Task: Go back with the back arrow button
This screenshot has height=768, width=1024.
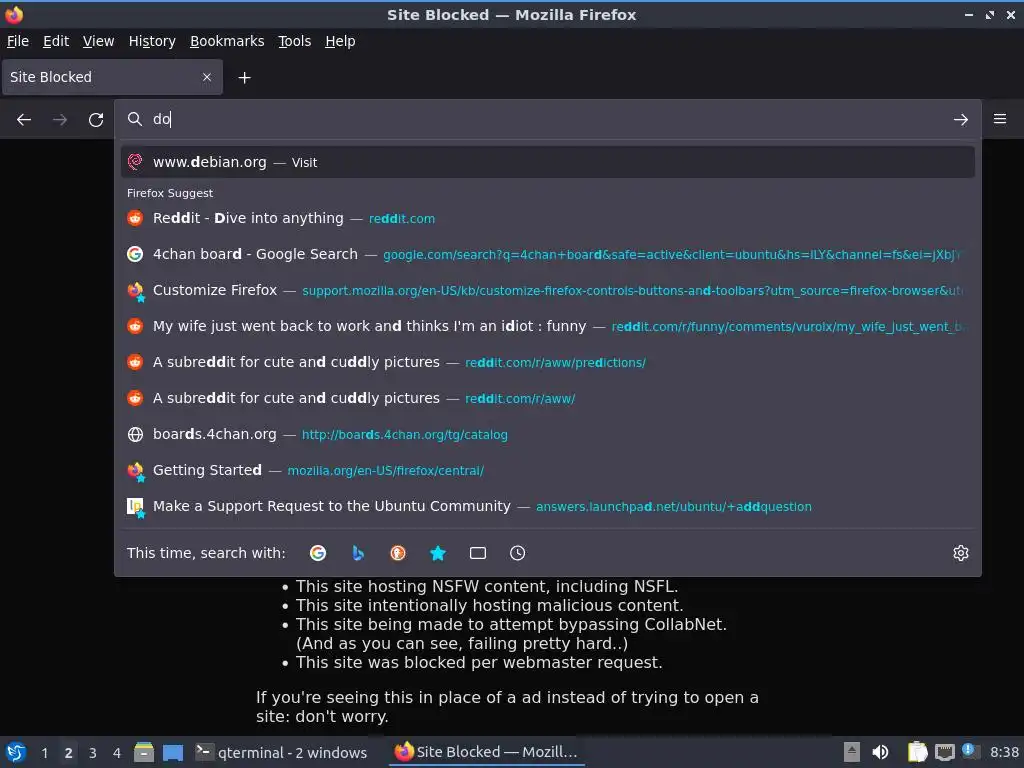Action: tap(24, 120)
